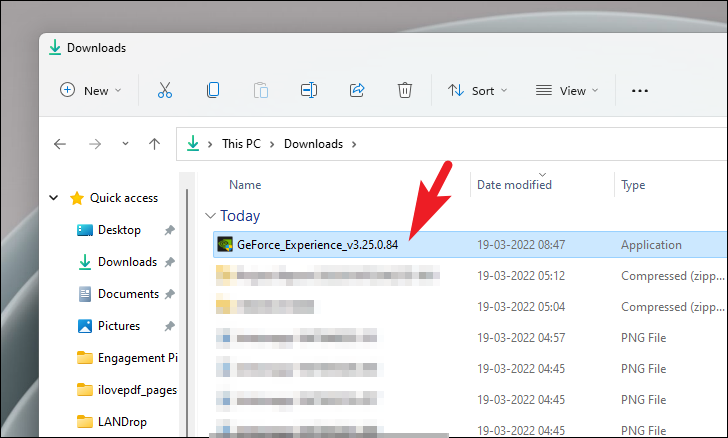
Task: Rename the selected file using toolbar icon
Action: click(x=309, y=90)
